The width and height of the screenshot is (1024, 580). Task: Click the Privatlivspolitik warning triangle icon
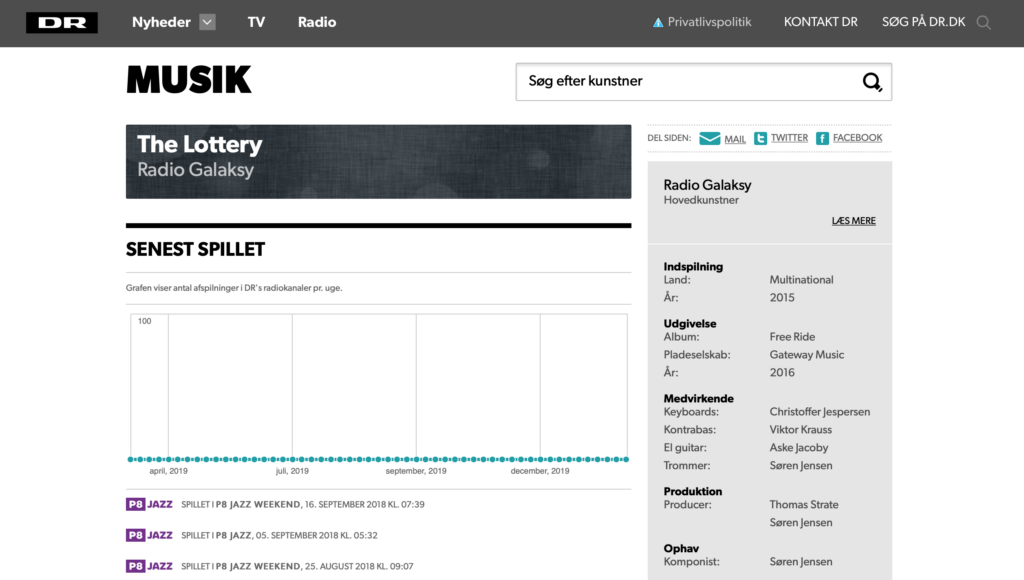click(x=658, y=22)
